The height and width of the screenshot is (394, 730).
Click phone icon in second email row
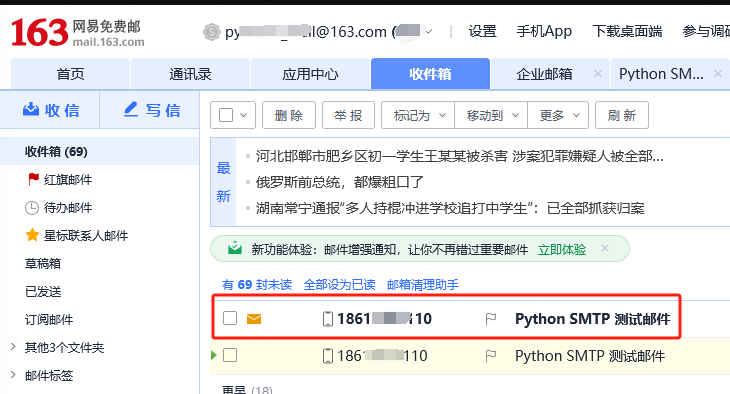(328, 356)
